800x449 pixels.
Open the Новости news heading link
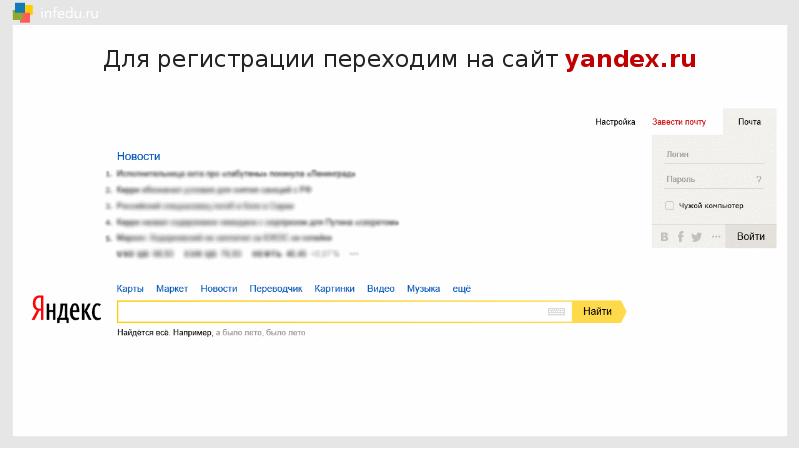point(138,156)
